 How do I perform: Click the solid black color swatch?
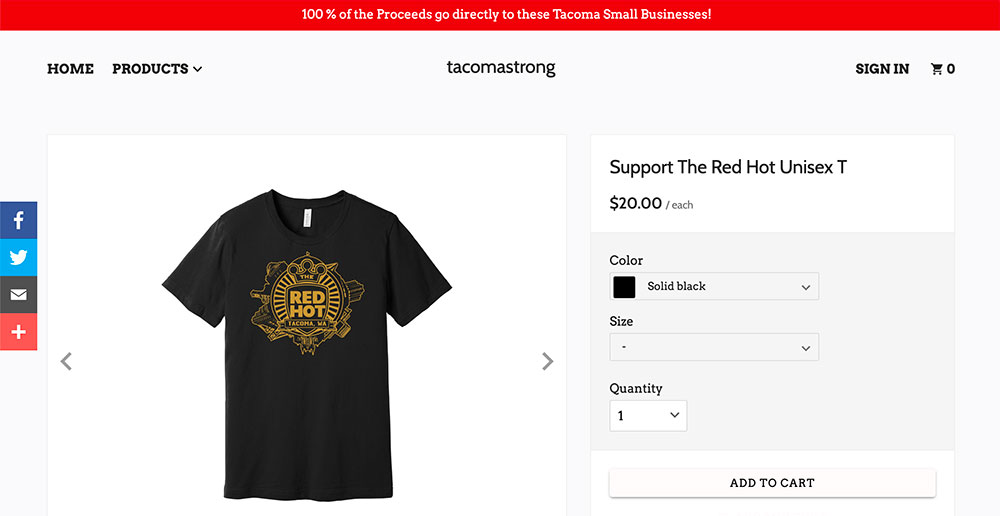[x=624, y=286]
